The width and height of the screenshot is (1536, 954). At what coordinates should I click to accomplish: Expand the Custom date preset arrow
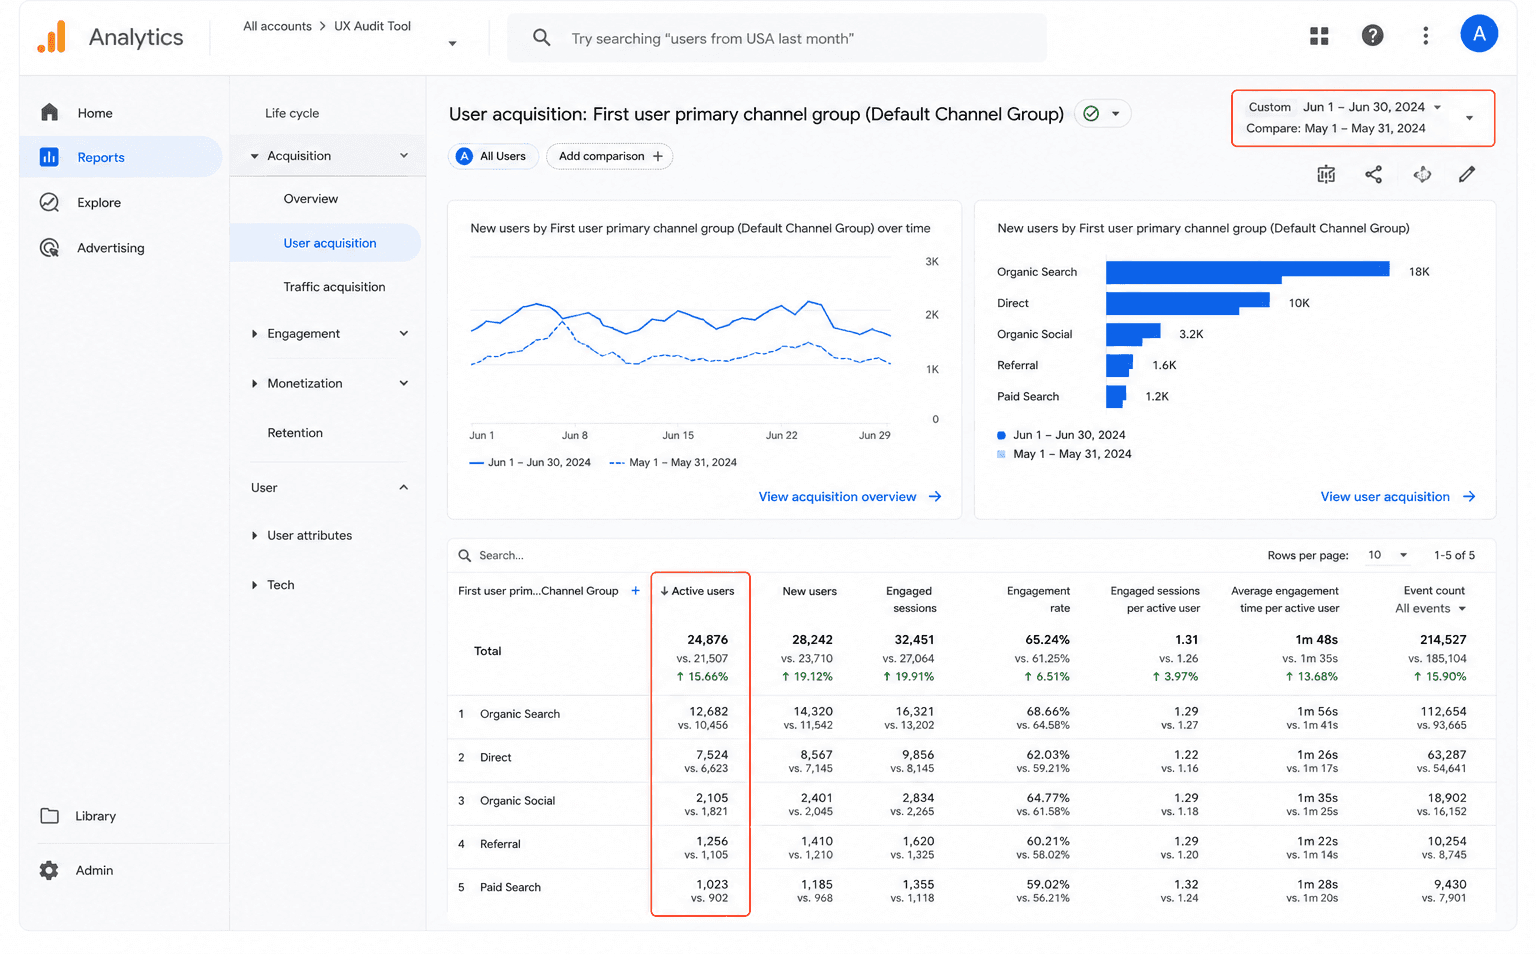[x=1437, y=107]
